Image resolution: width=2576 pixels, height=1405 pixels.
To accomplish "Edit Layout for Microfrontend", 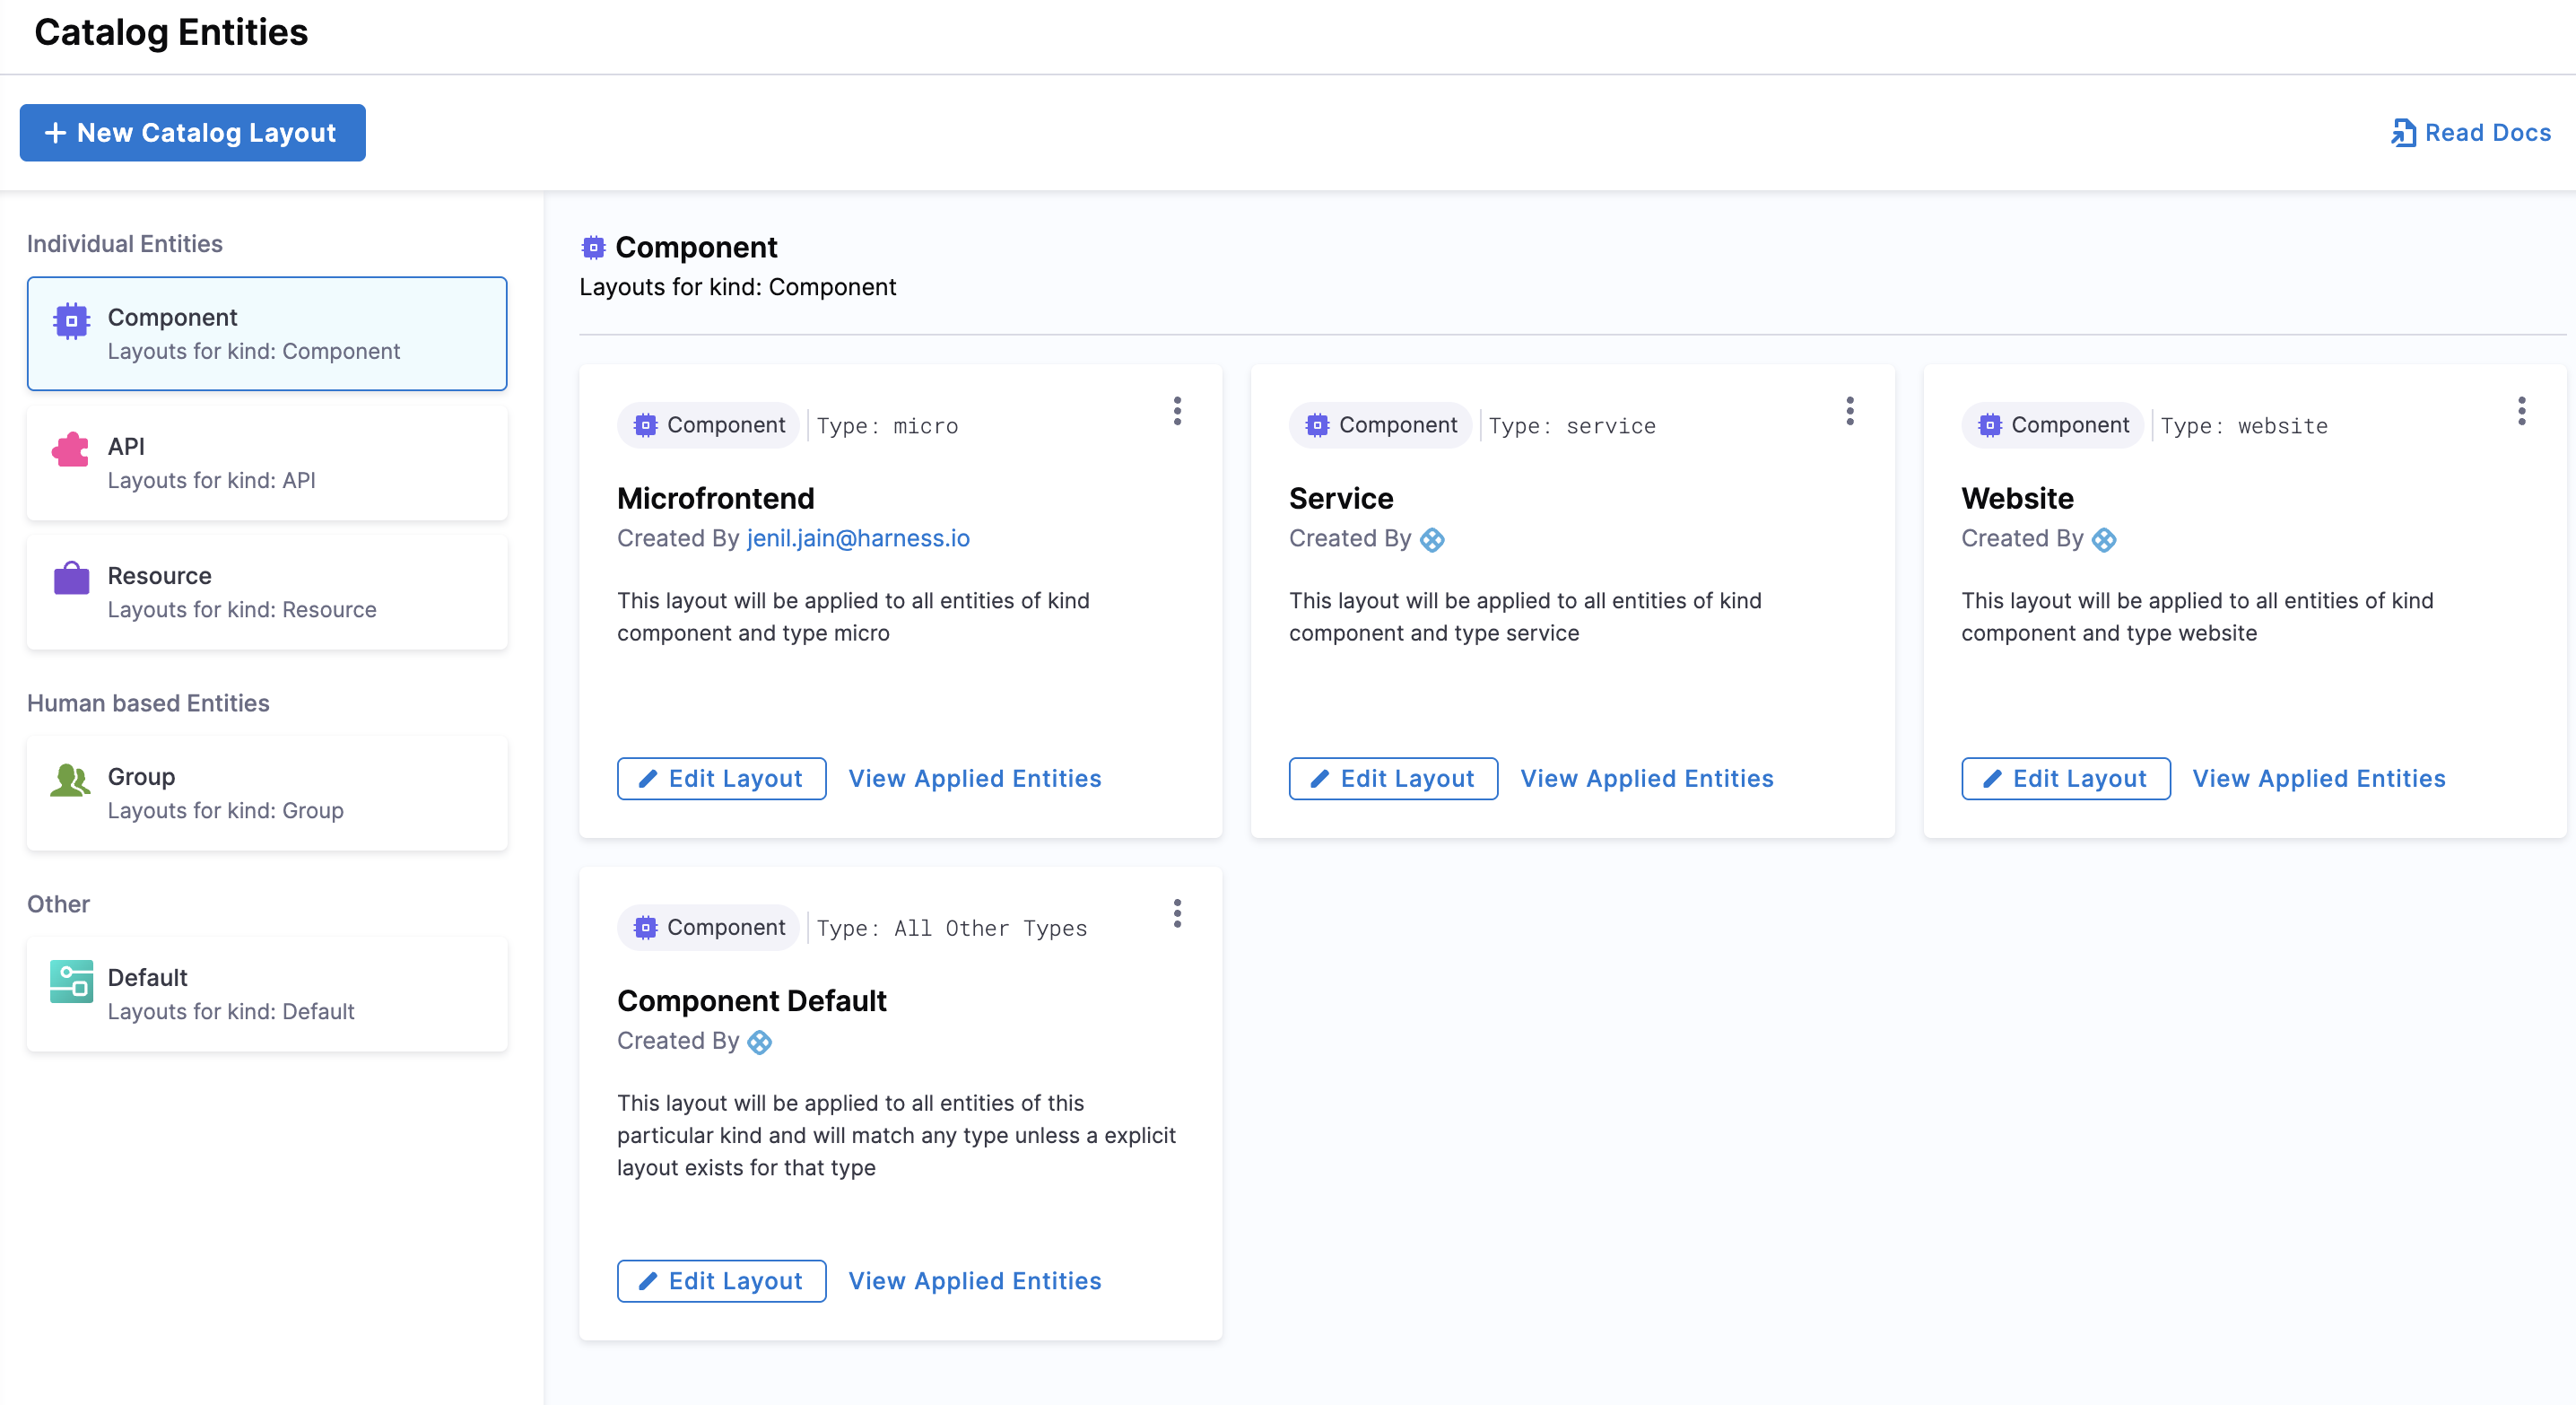I will (x=721, y=778).
